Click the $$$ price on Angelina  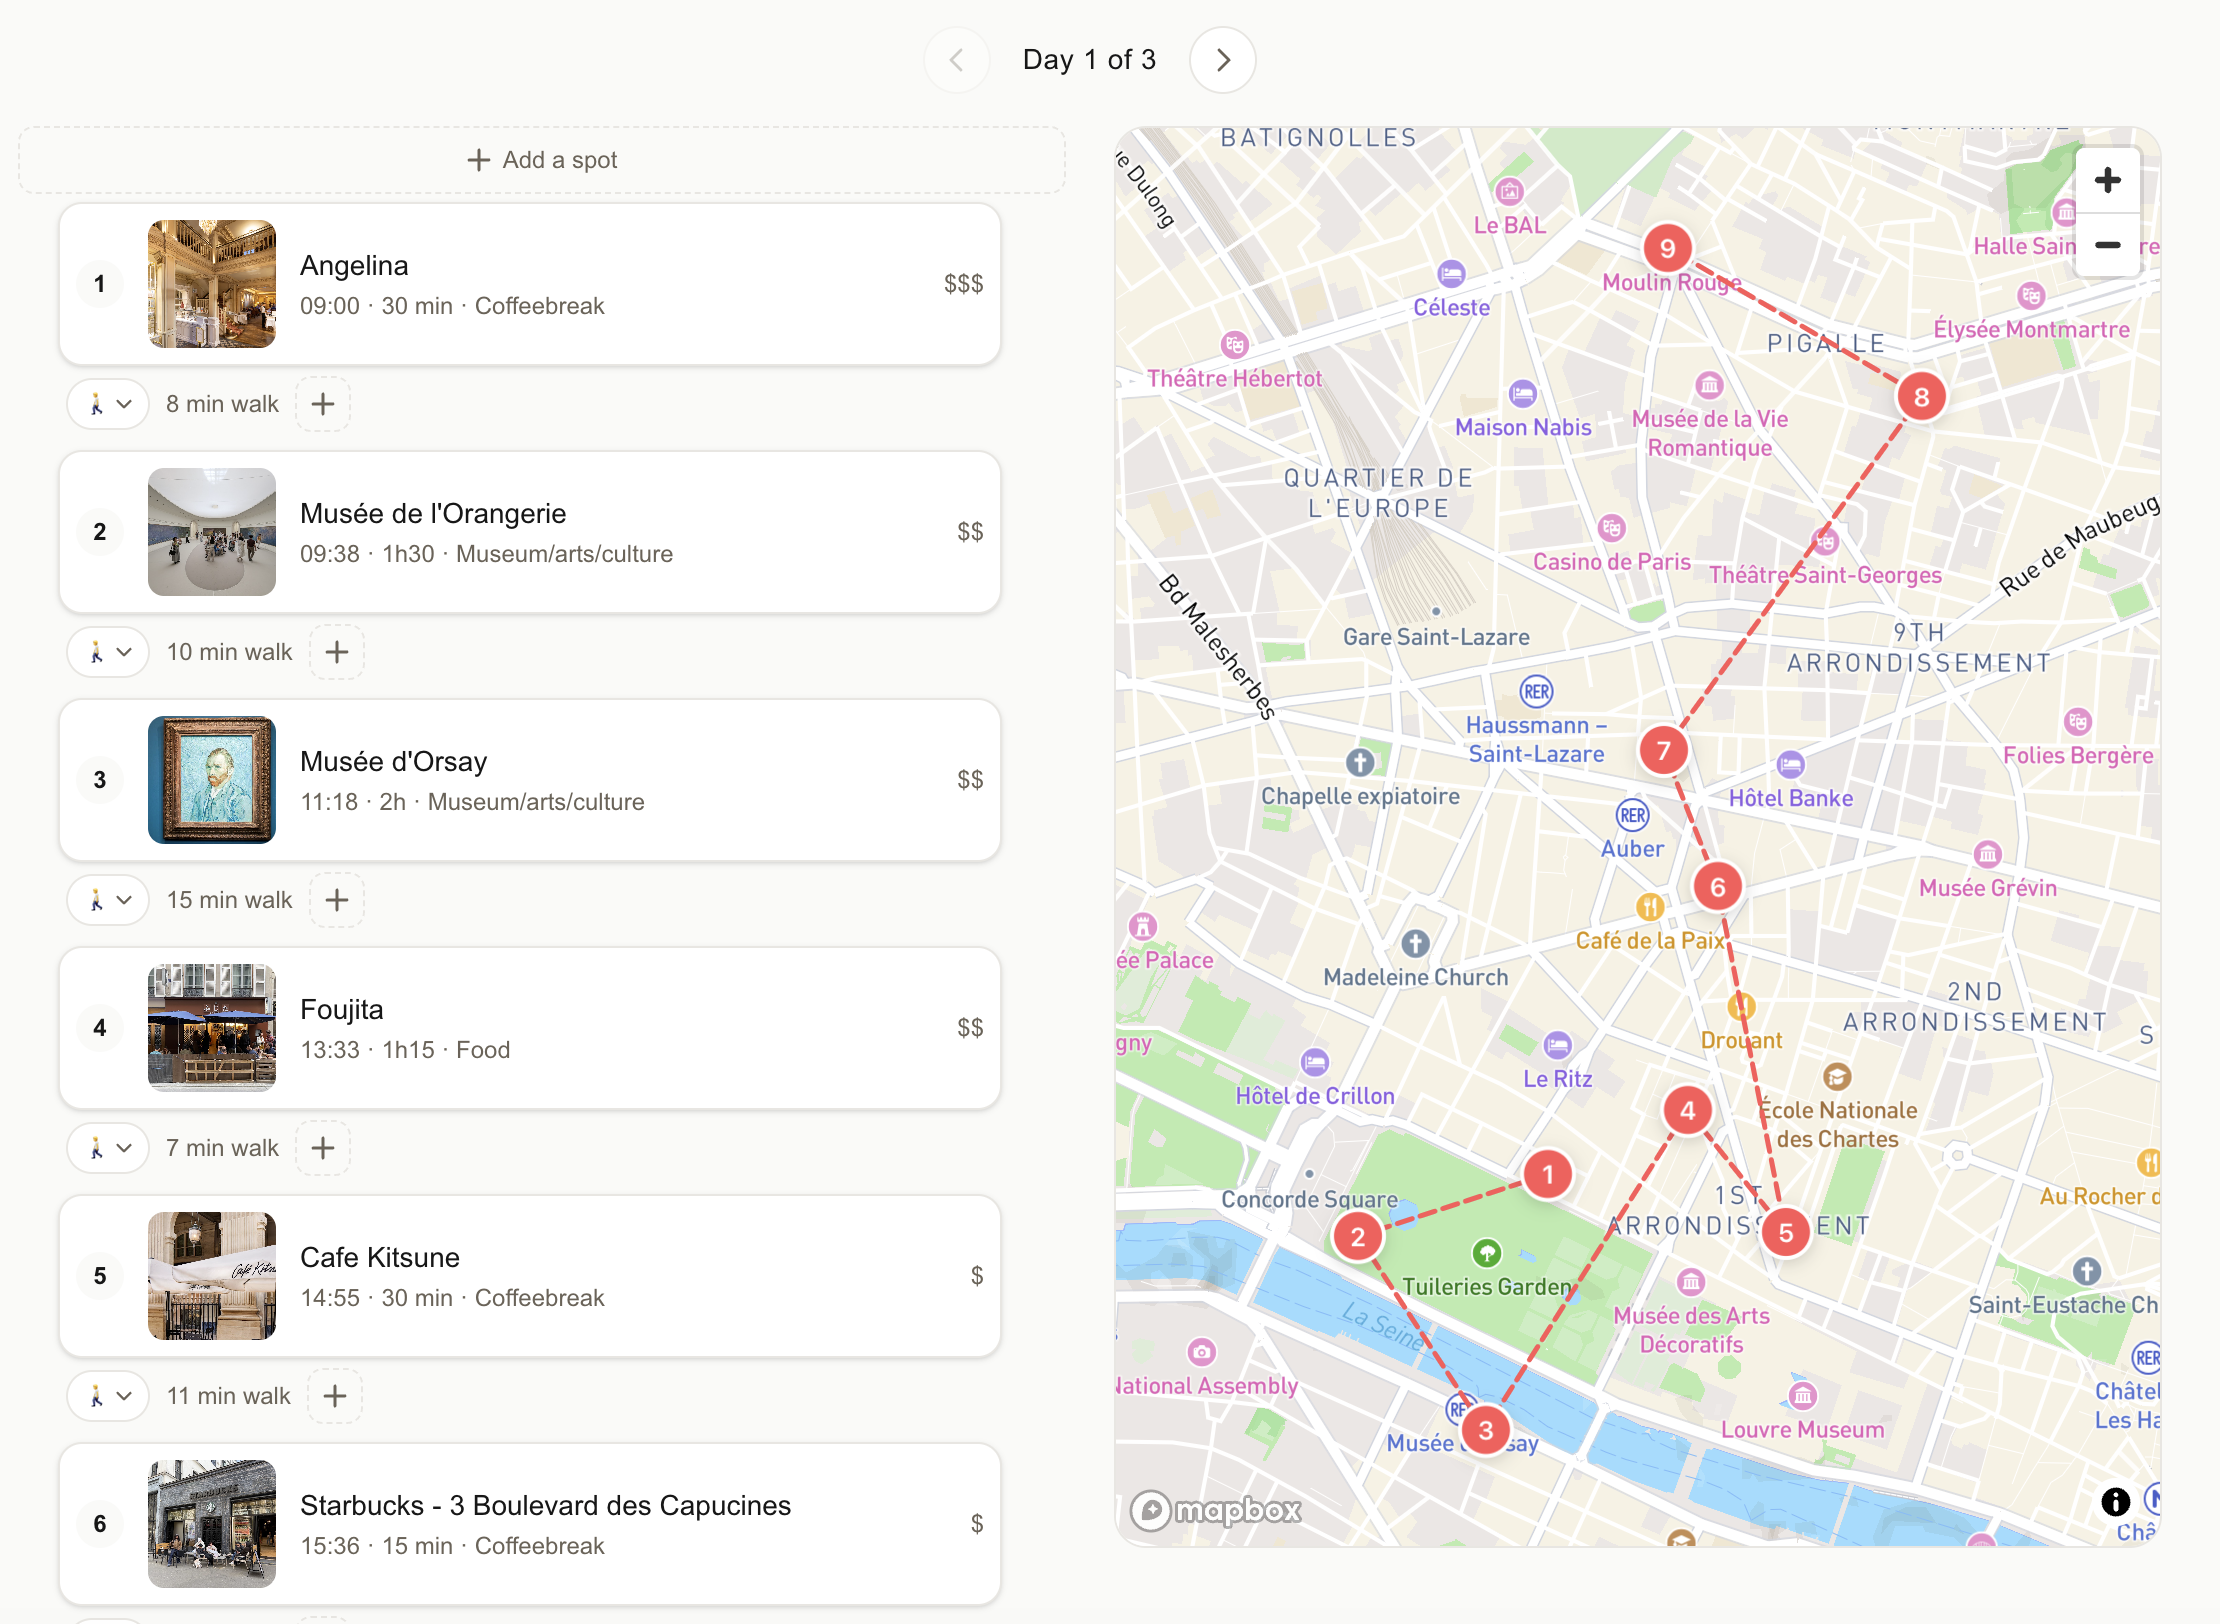pyautogui.click(x=963, y=284)
